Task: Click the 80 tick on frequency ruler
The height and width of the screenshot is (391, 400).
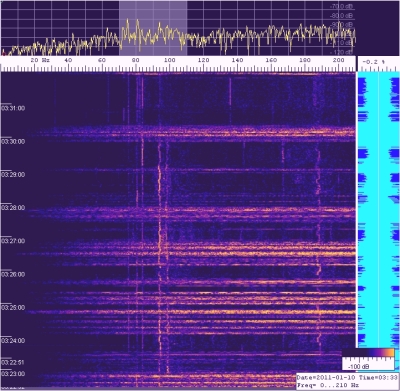Action: [x=135, y=60]
